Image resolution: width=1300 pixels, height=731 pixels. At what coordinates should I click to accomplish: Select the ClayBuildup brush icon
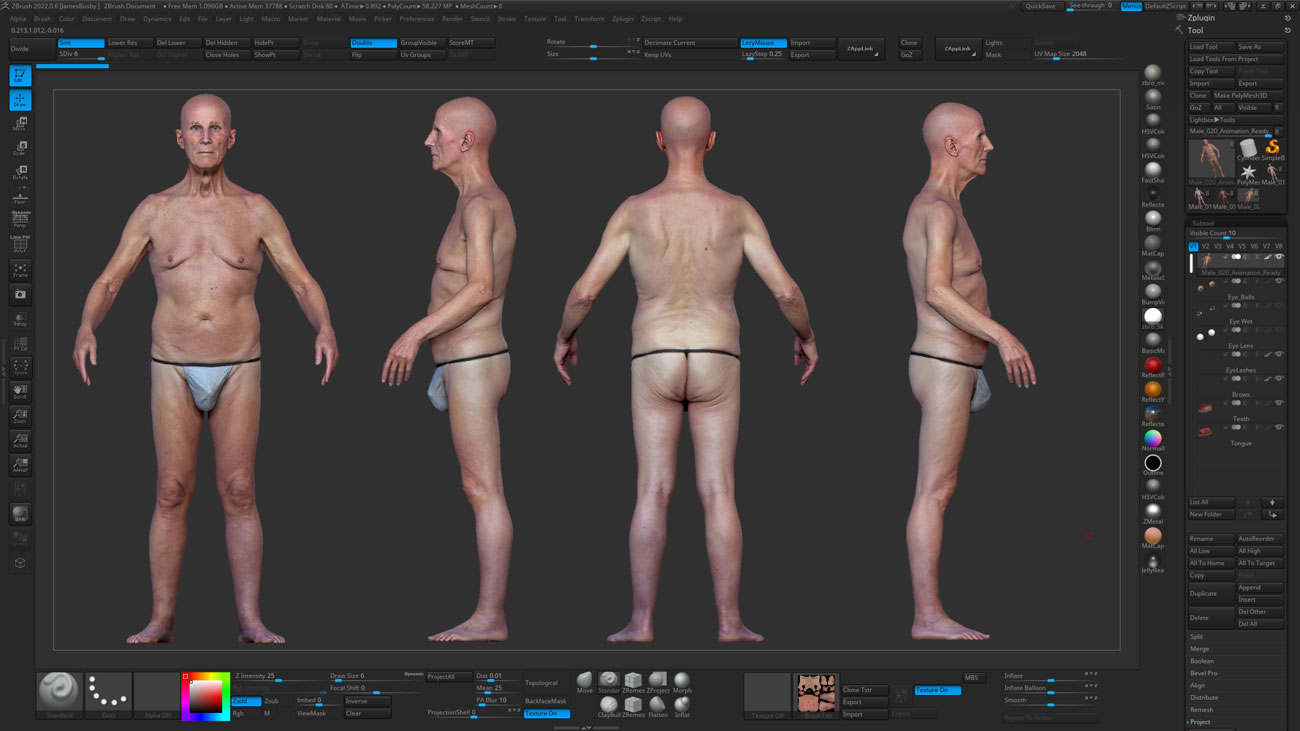point(609,703)
